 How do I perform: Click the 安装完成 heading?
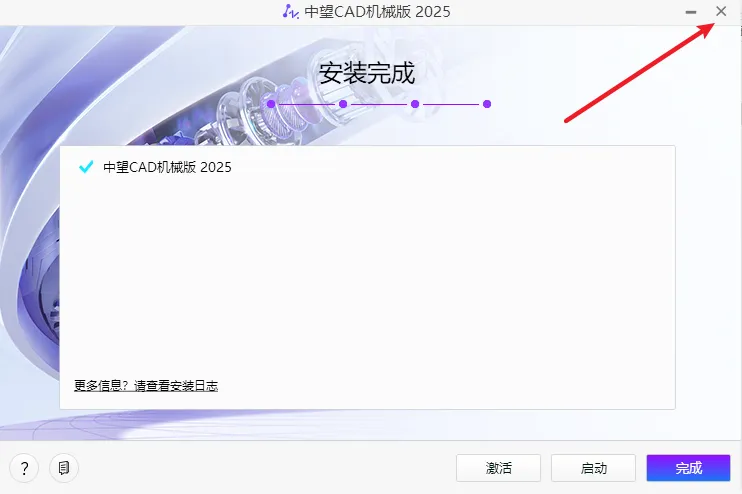(367, 73)
